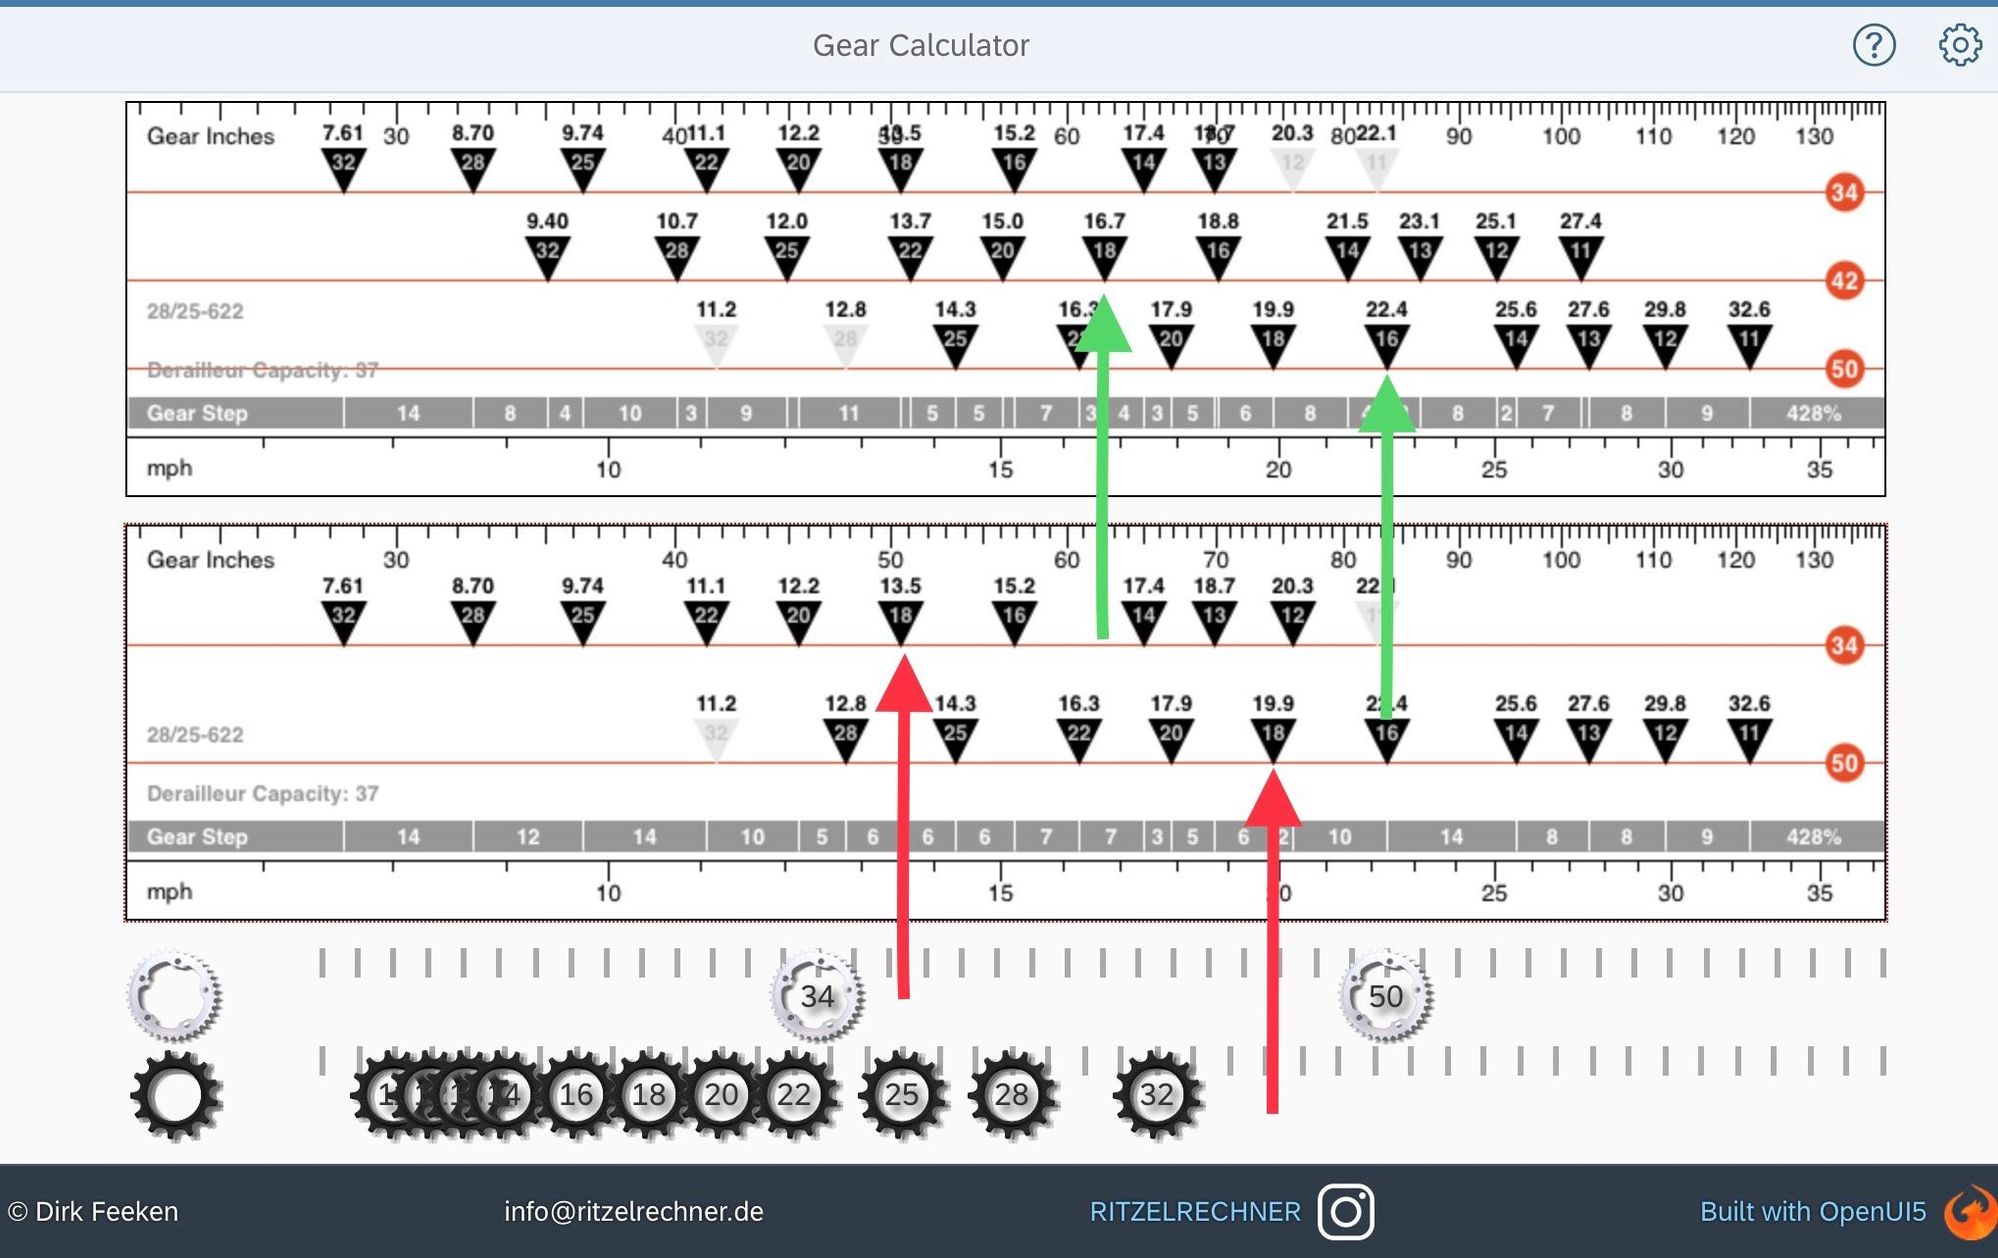Select the 18-tooth sprocket
1998x1258 pixels.
(x=648, y=1095)
